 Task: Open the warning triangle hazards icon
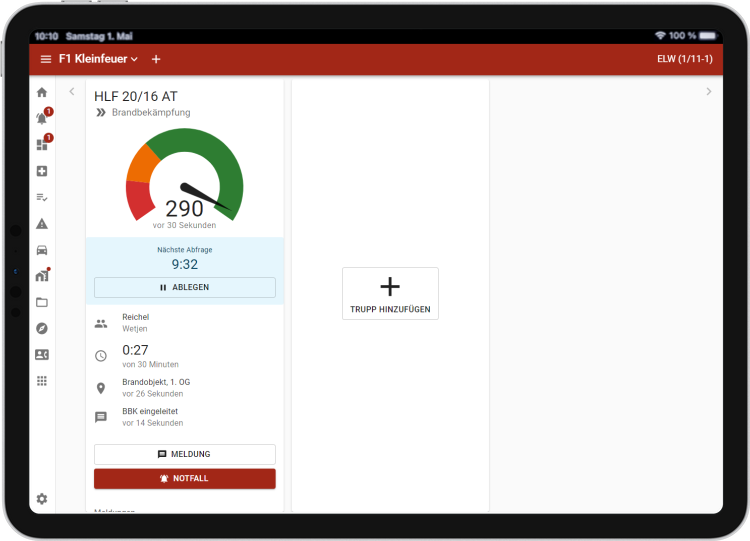point(42,223)
